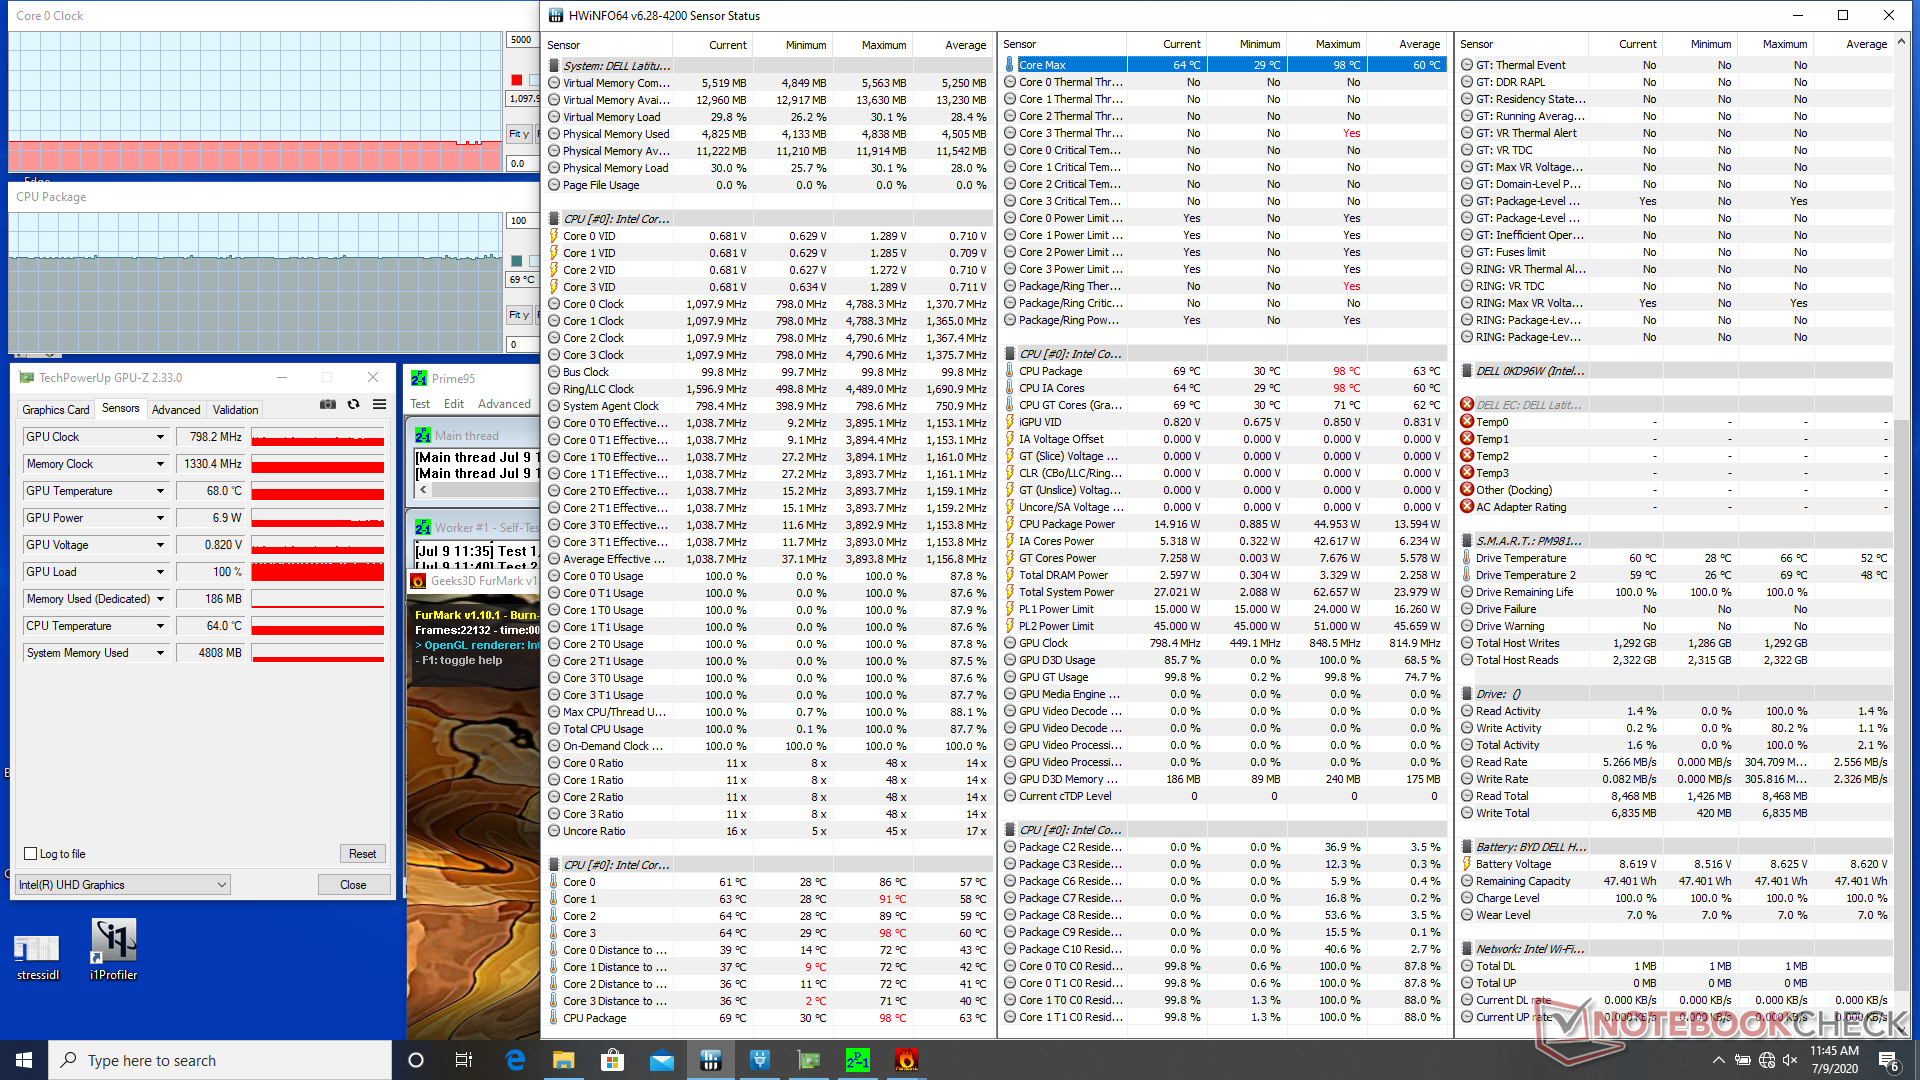The height and width of the screenshot is (1080, 1920).
Task: Click the GPU-Z refresh icon
Action: point(353,405)
